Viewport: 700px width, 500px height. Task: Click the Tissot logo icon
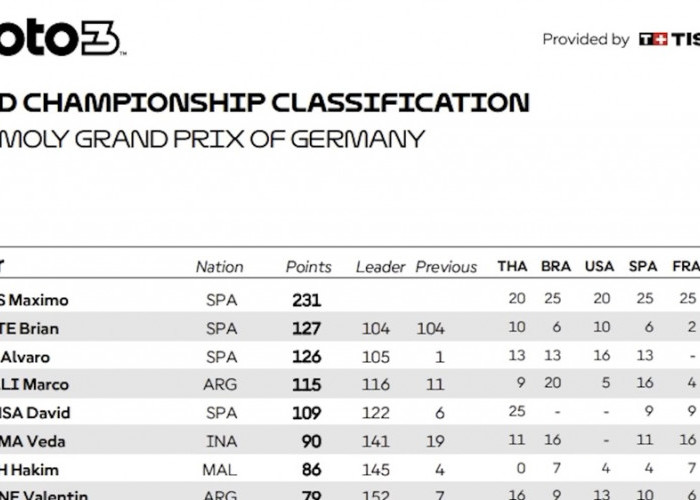pos(653,39)
